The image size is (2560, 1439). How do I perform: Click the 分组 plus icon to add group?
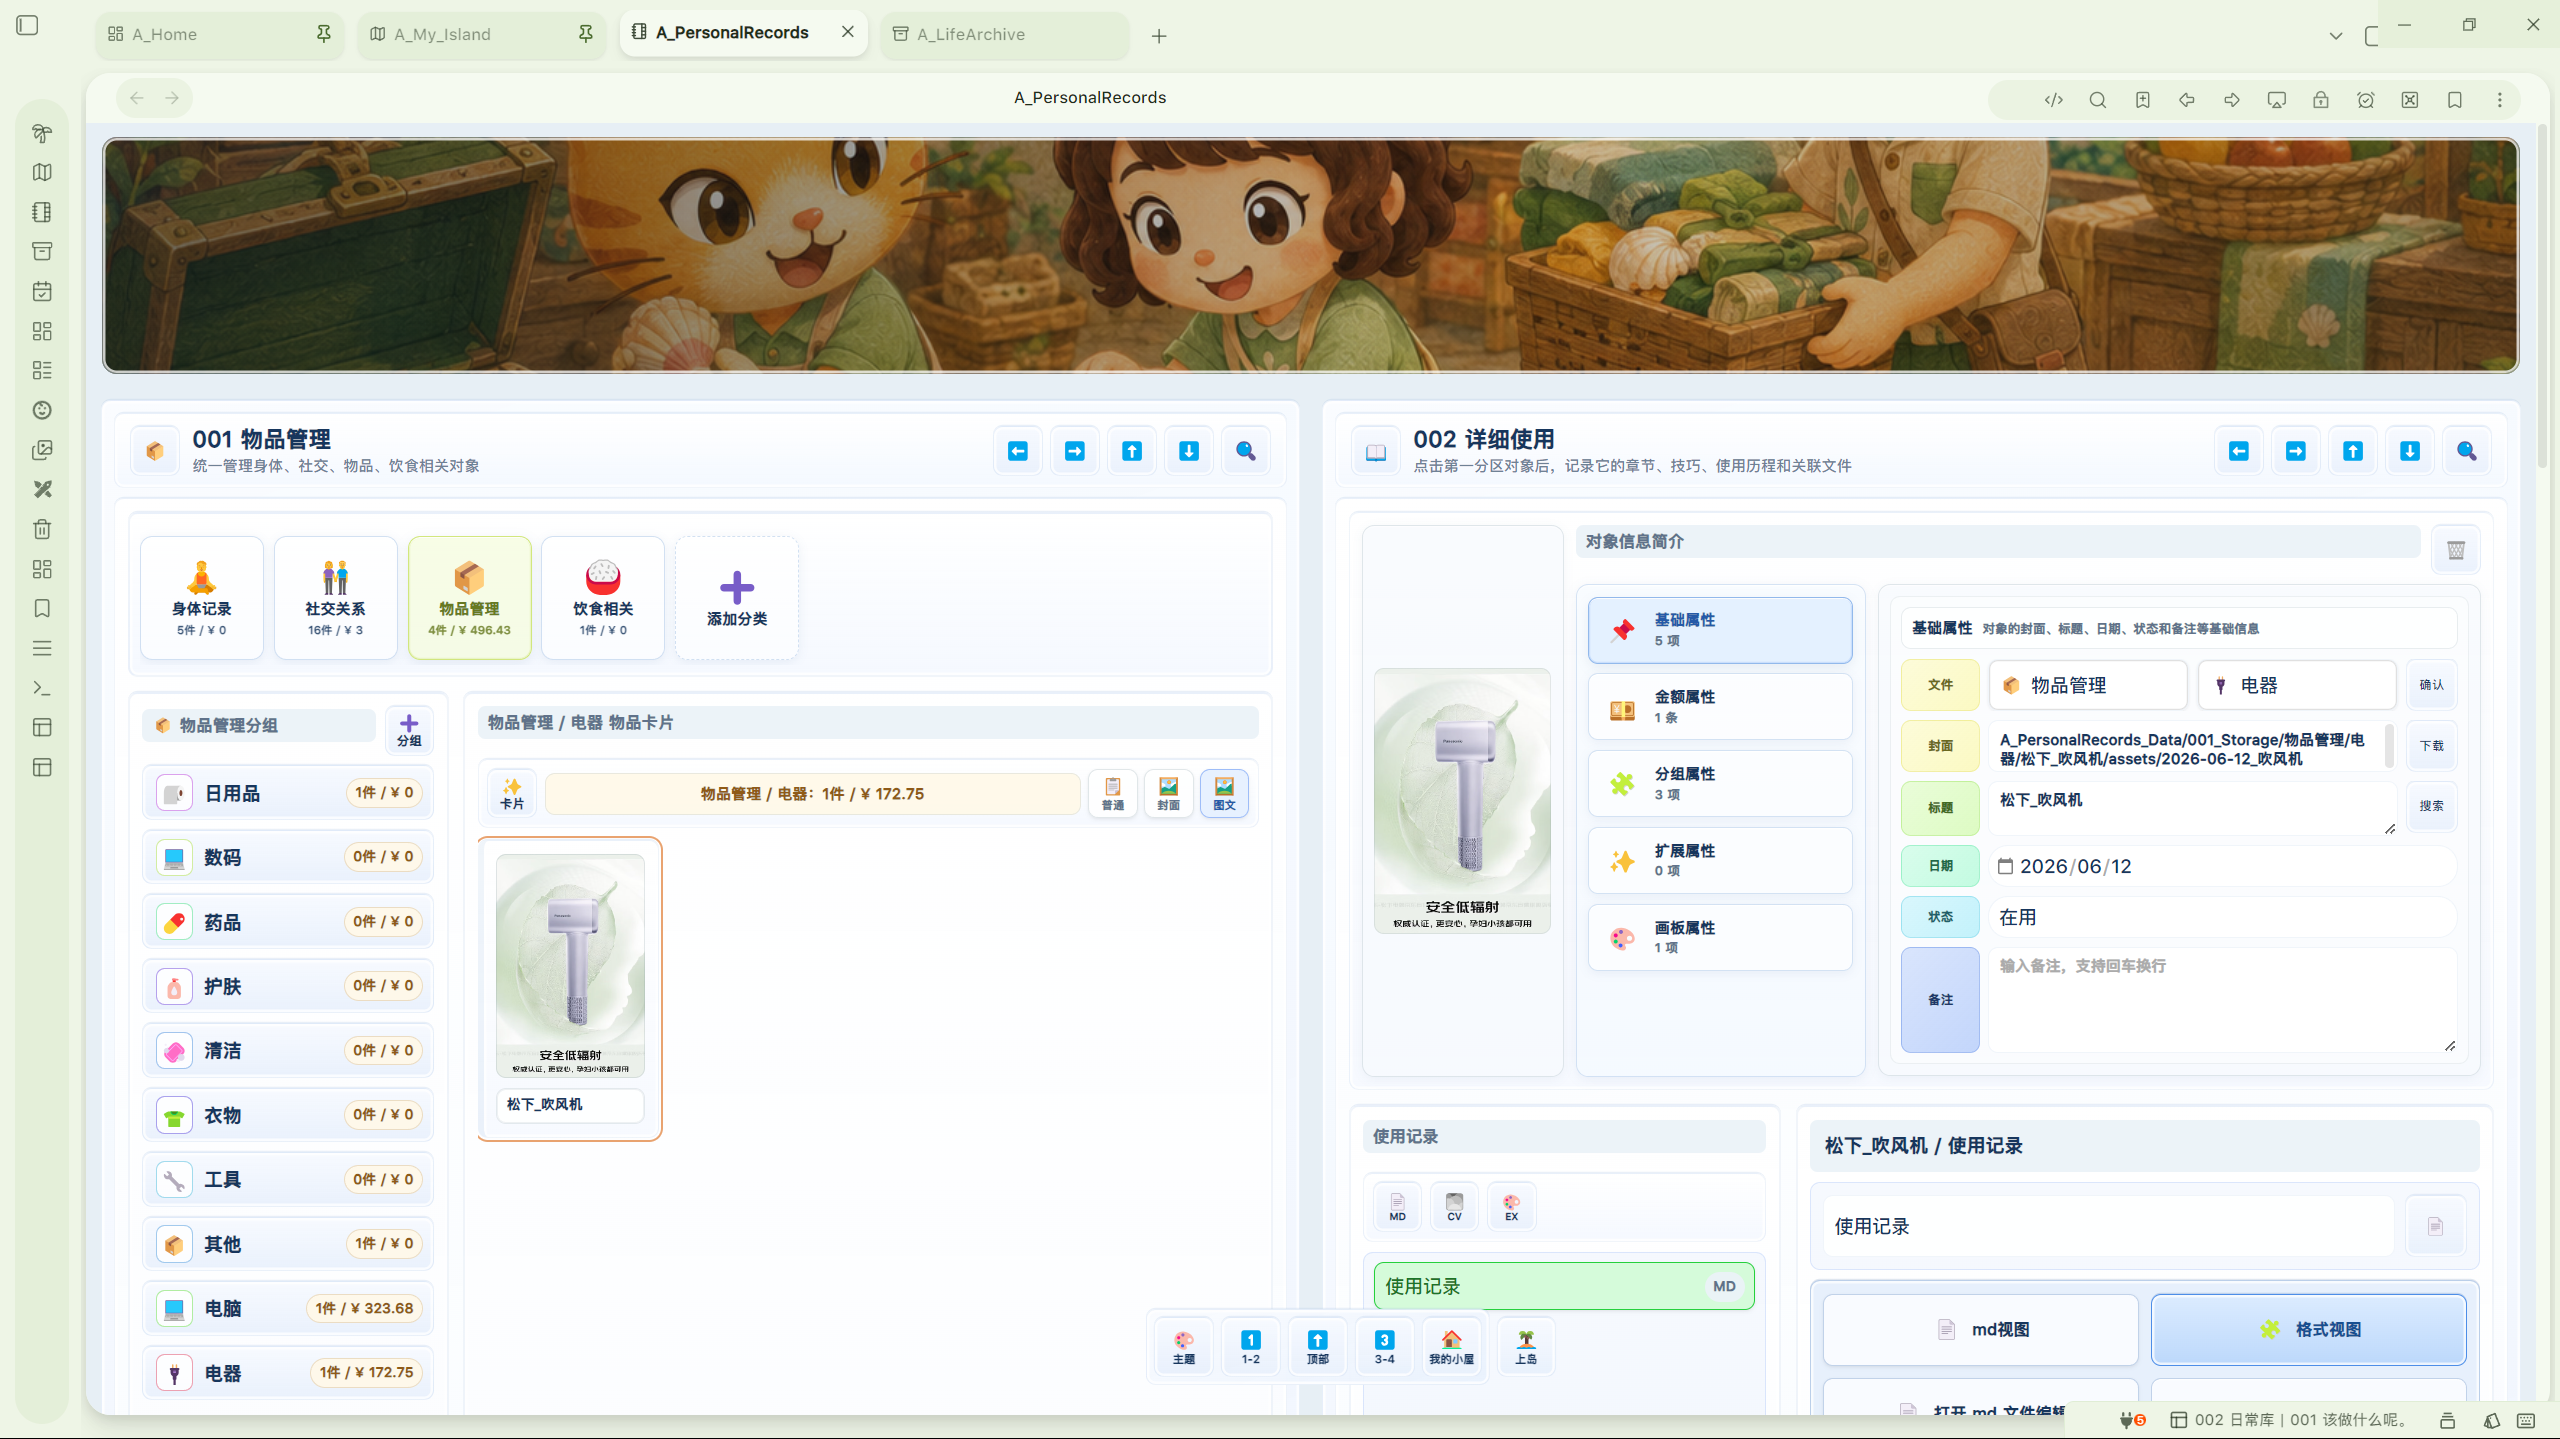pos(409,731)
